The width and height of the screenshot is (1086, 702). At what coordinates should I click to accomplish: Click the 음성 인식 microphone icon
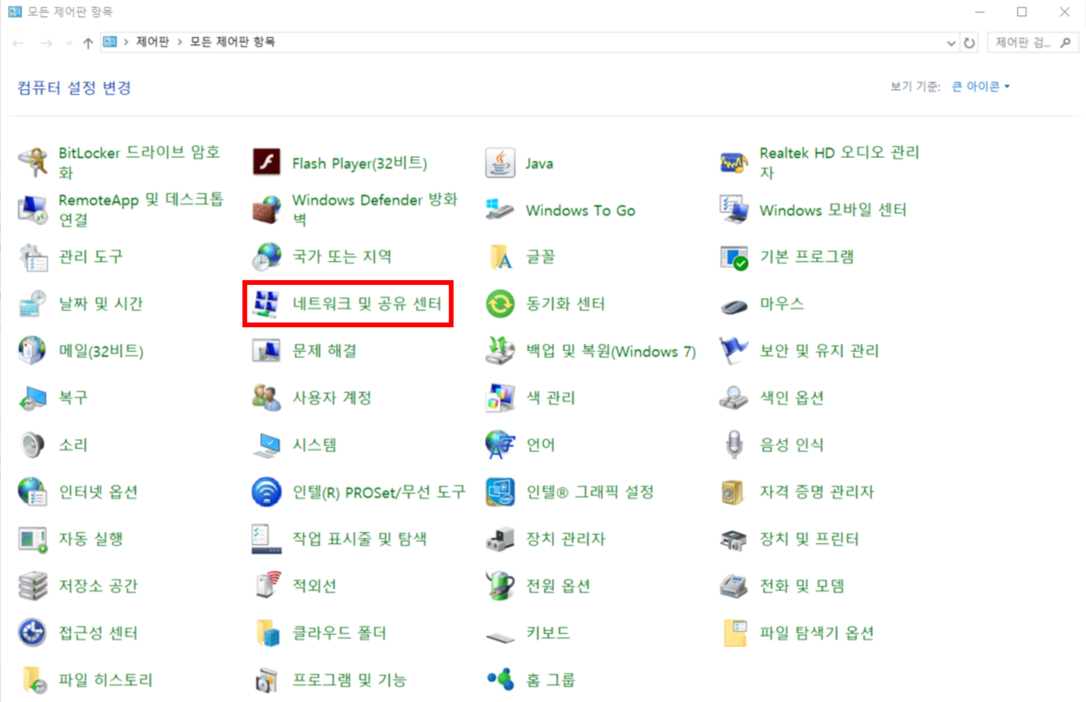pos(734,444)
